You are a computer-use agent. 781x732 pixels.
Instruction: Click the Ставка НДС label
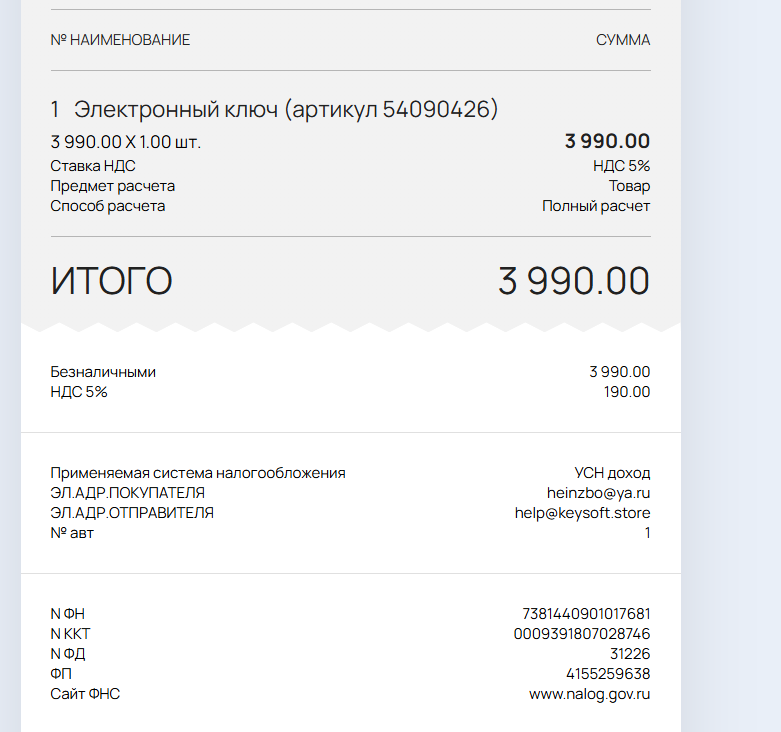93,166
